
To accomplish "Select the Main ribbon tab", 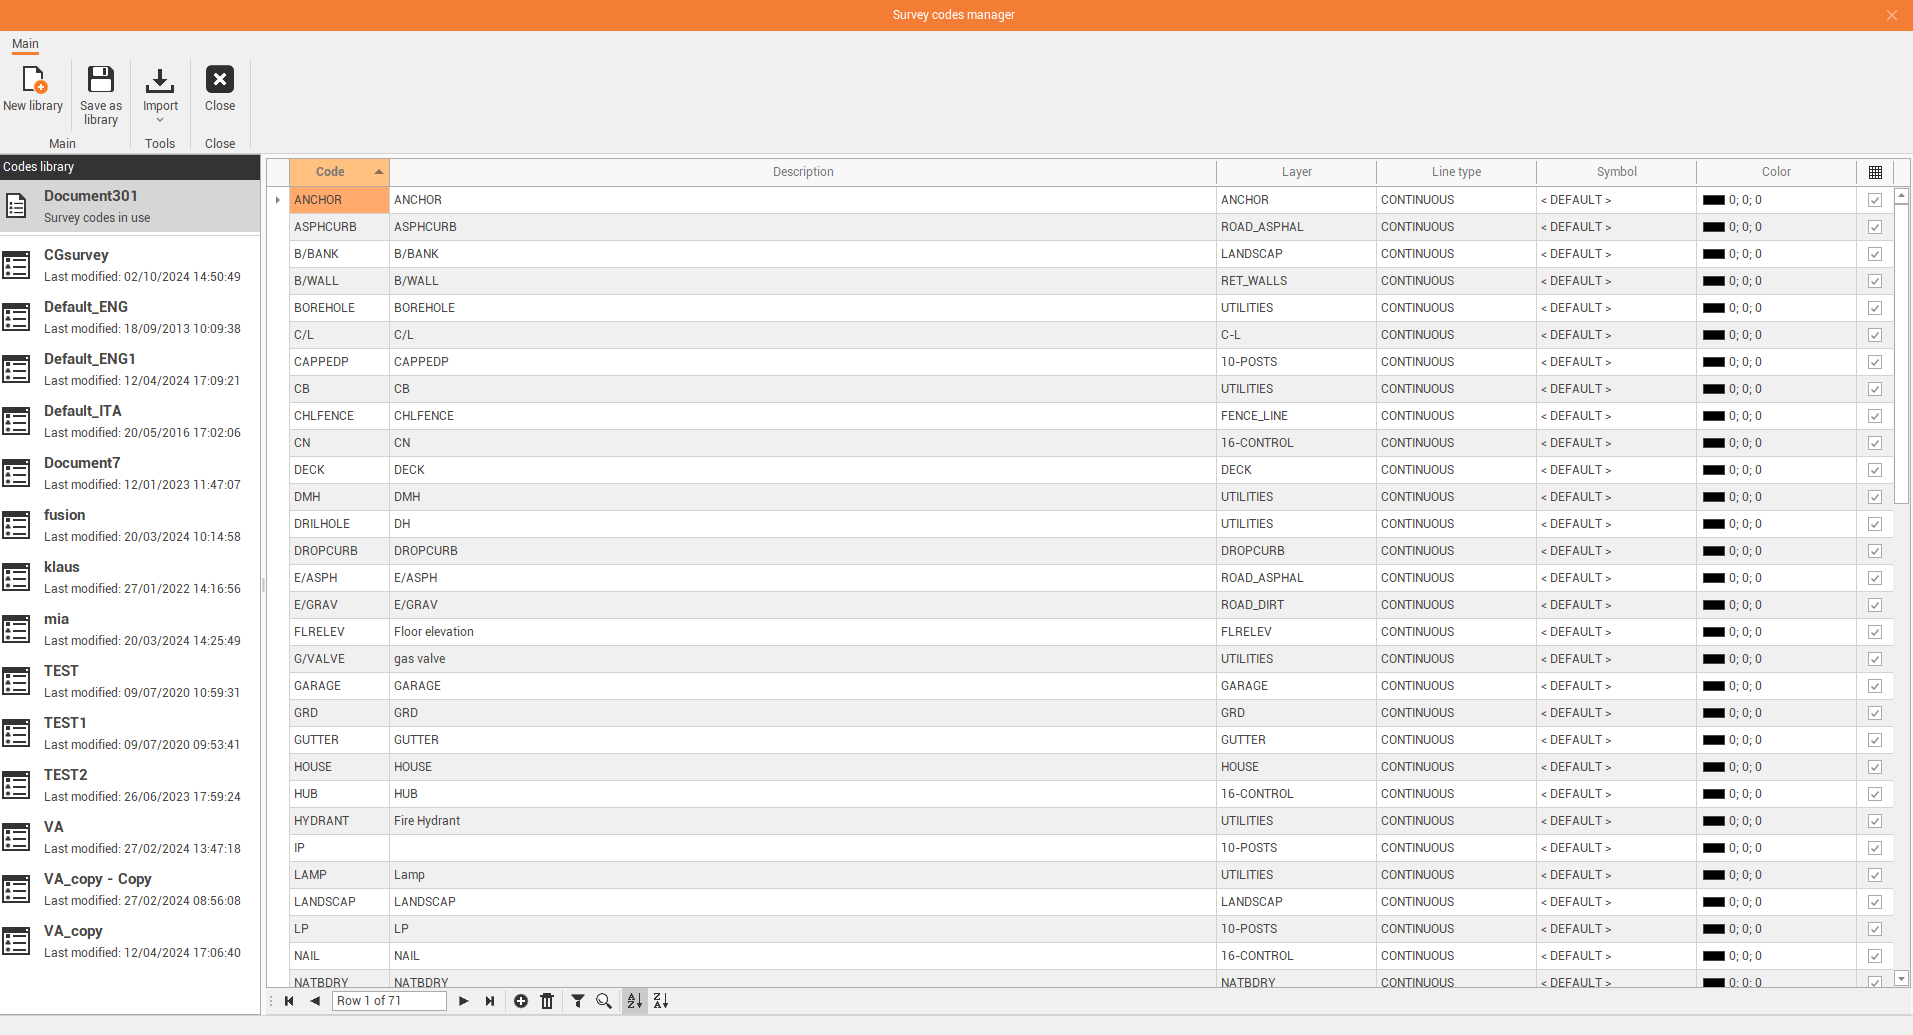I will 25,44.
